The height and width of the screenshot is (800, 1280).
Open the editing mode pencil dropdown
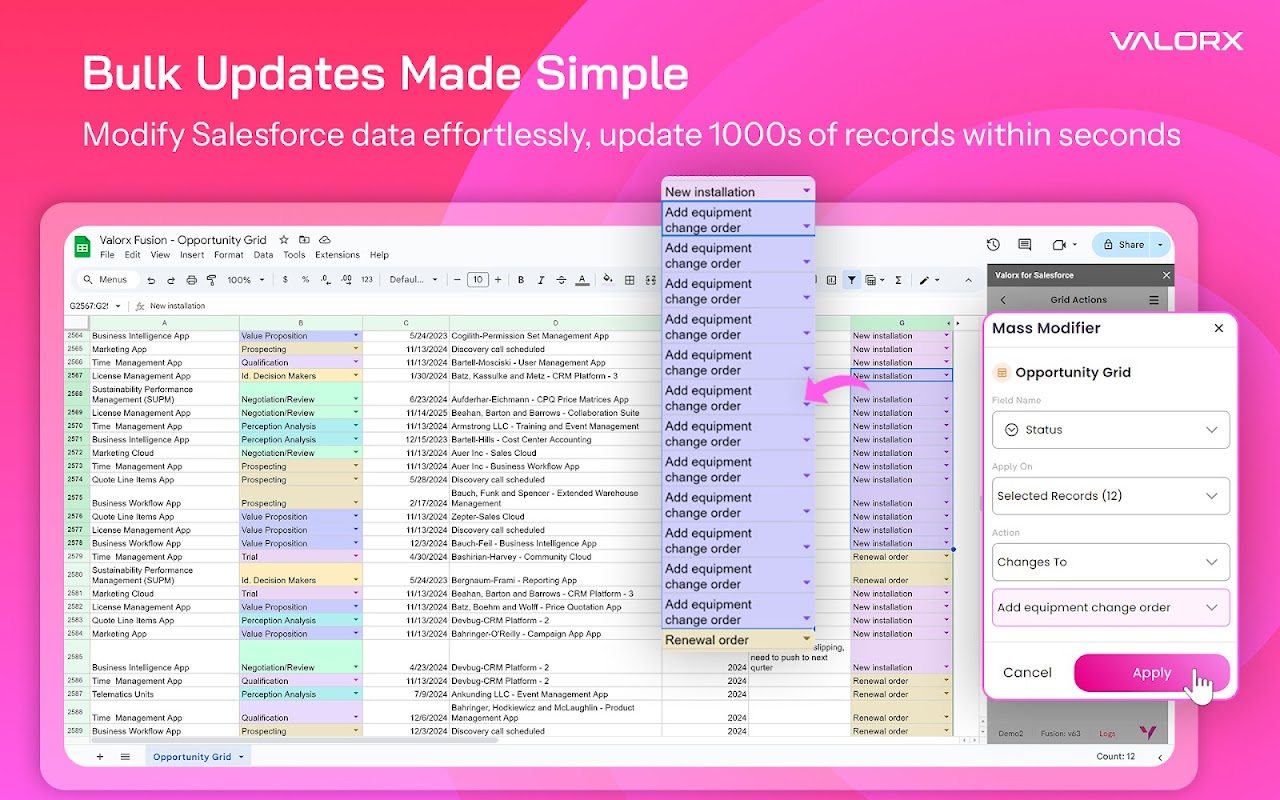(929, 280)
